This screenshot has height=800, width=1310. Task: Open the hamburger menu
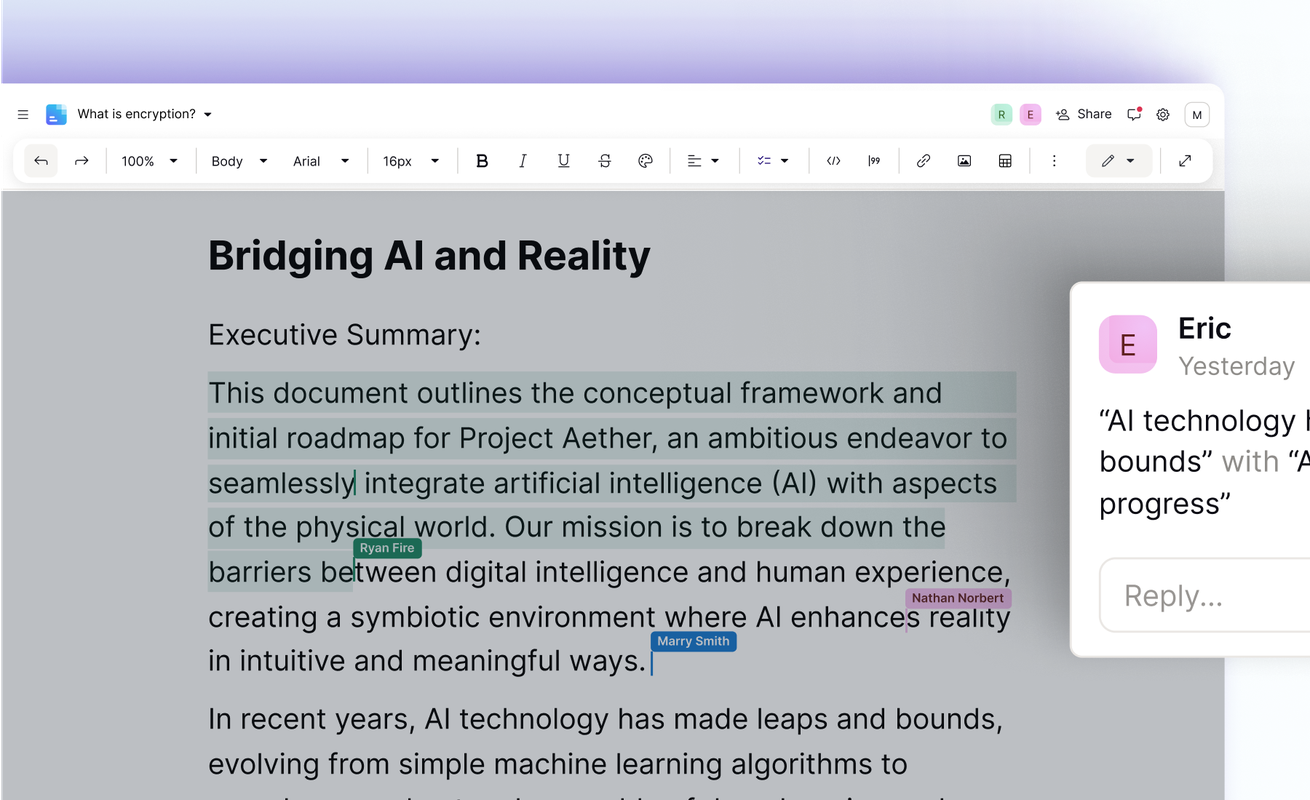point(23,115)
